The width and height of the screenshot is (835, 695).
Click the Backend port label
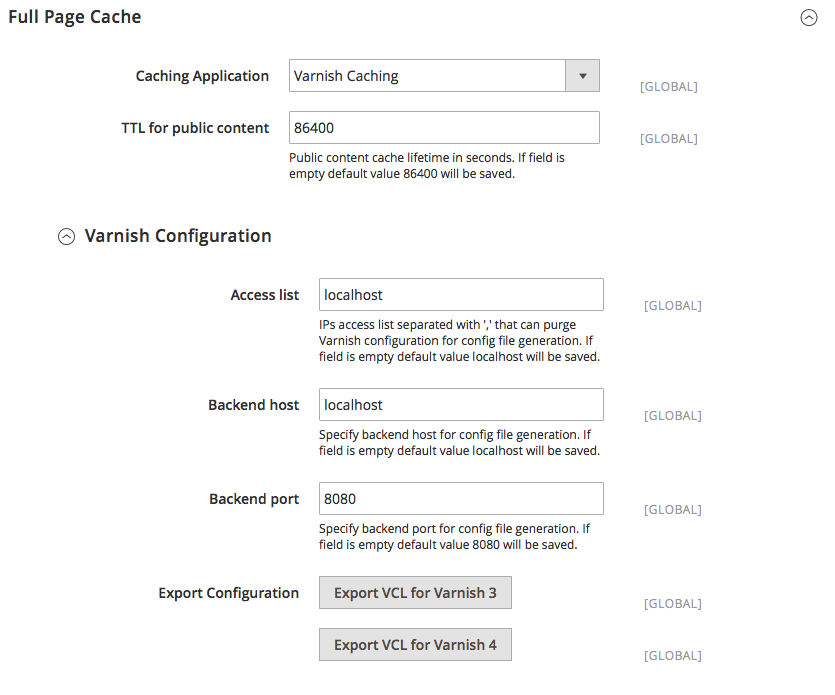click(x=254, y=499)
